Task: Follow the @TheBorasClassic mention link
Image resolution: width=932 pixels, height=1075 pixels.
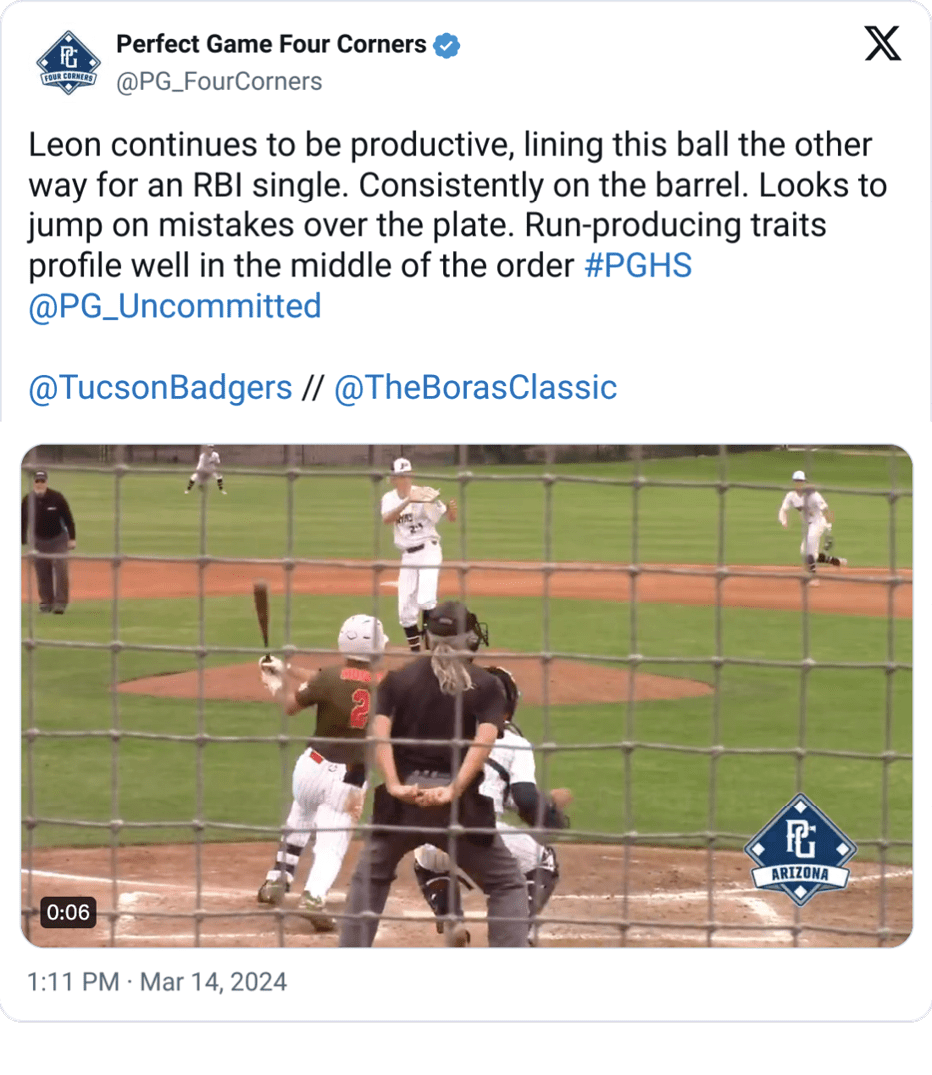Action: pos(475,387)
